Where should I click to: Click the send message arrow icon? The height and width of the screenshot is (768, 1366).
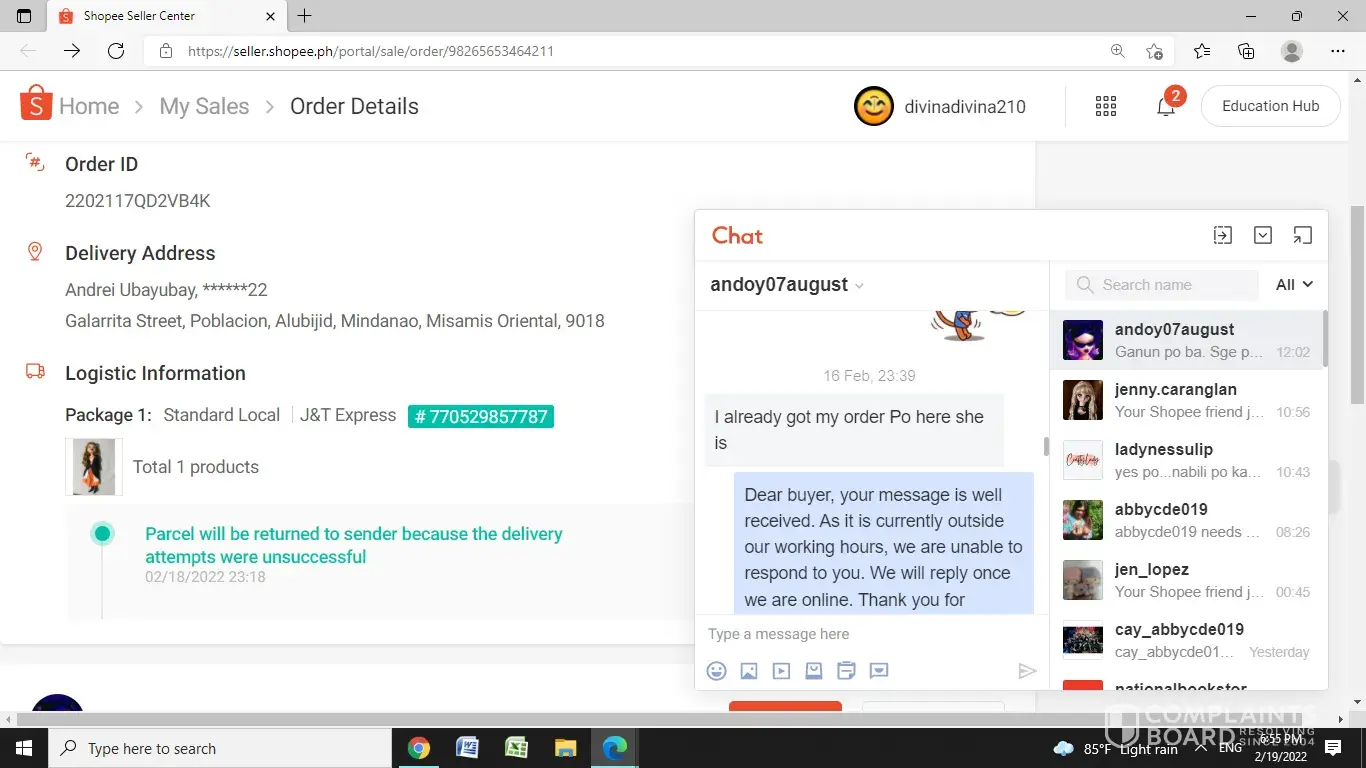tap(1027, 671)
